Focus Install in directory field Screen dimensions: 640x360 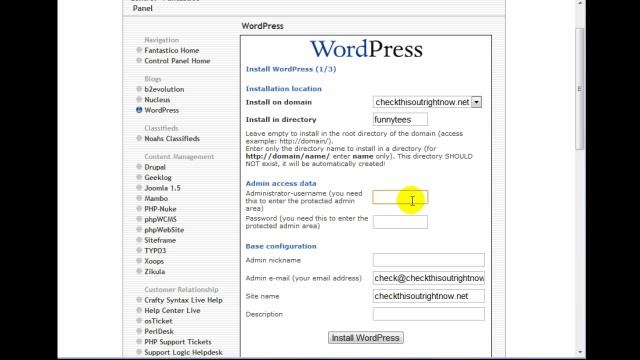coord(400,120)
